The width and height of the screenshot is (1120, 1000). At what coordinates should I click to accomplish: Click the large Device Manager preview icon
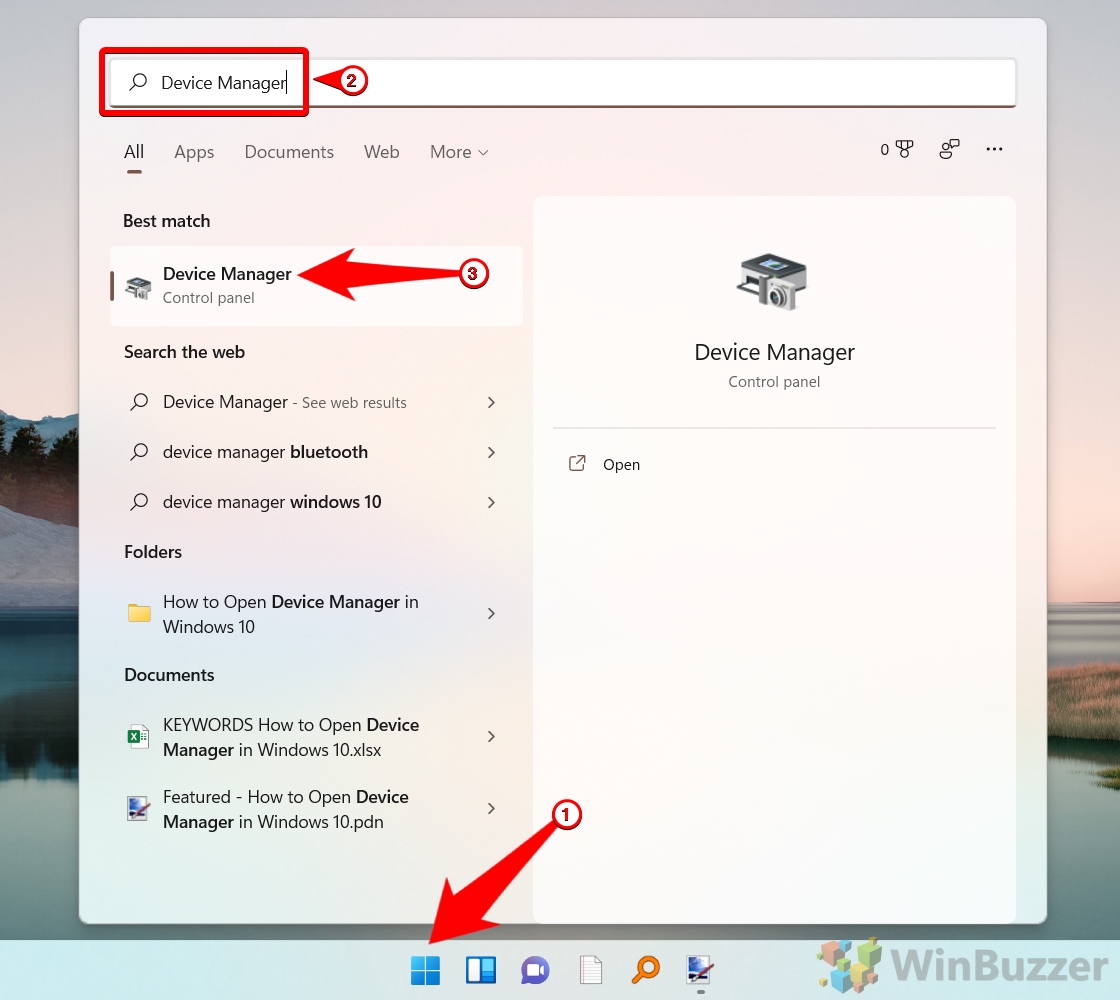click(x=771, y=281)
